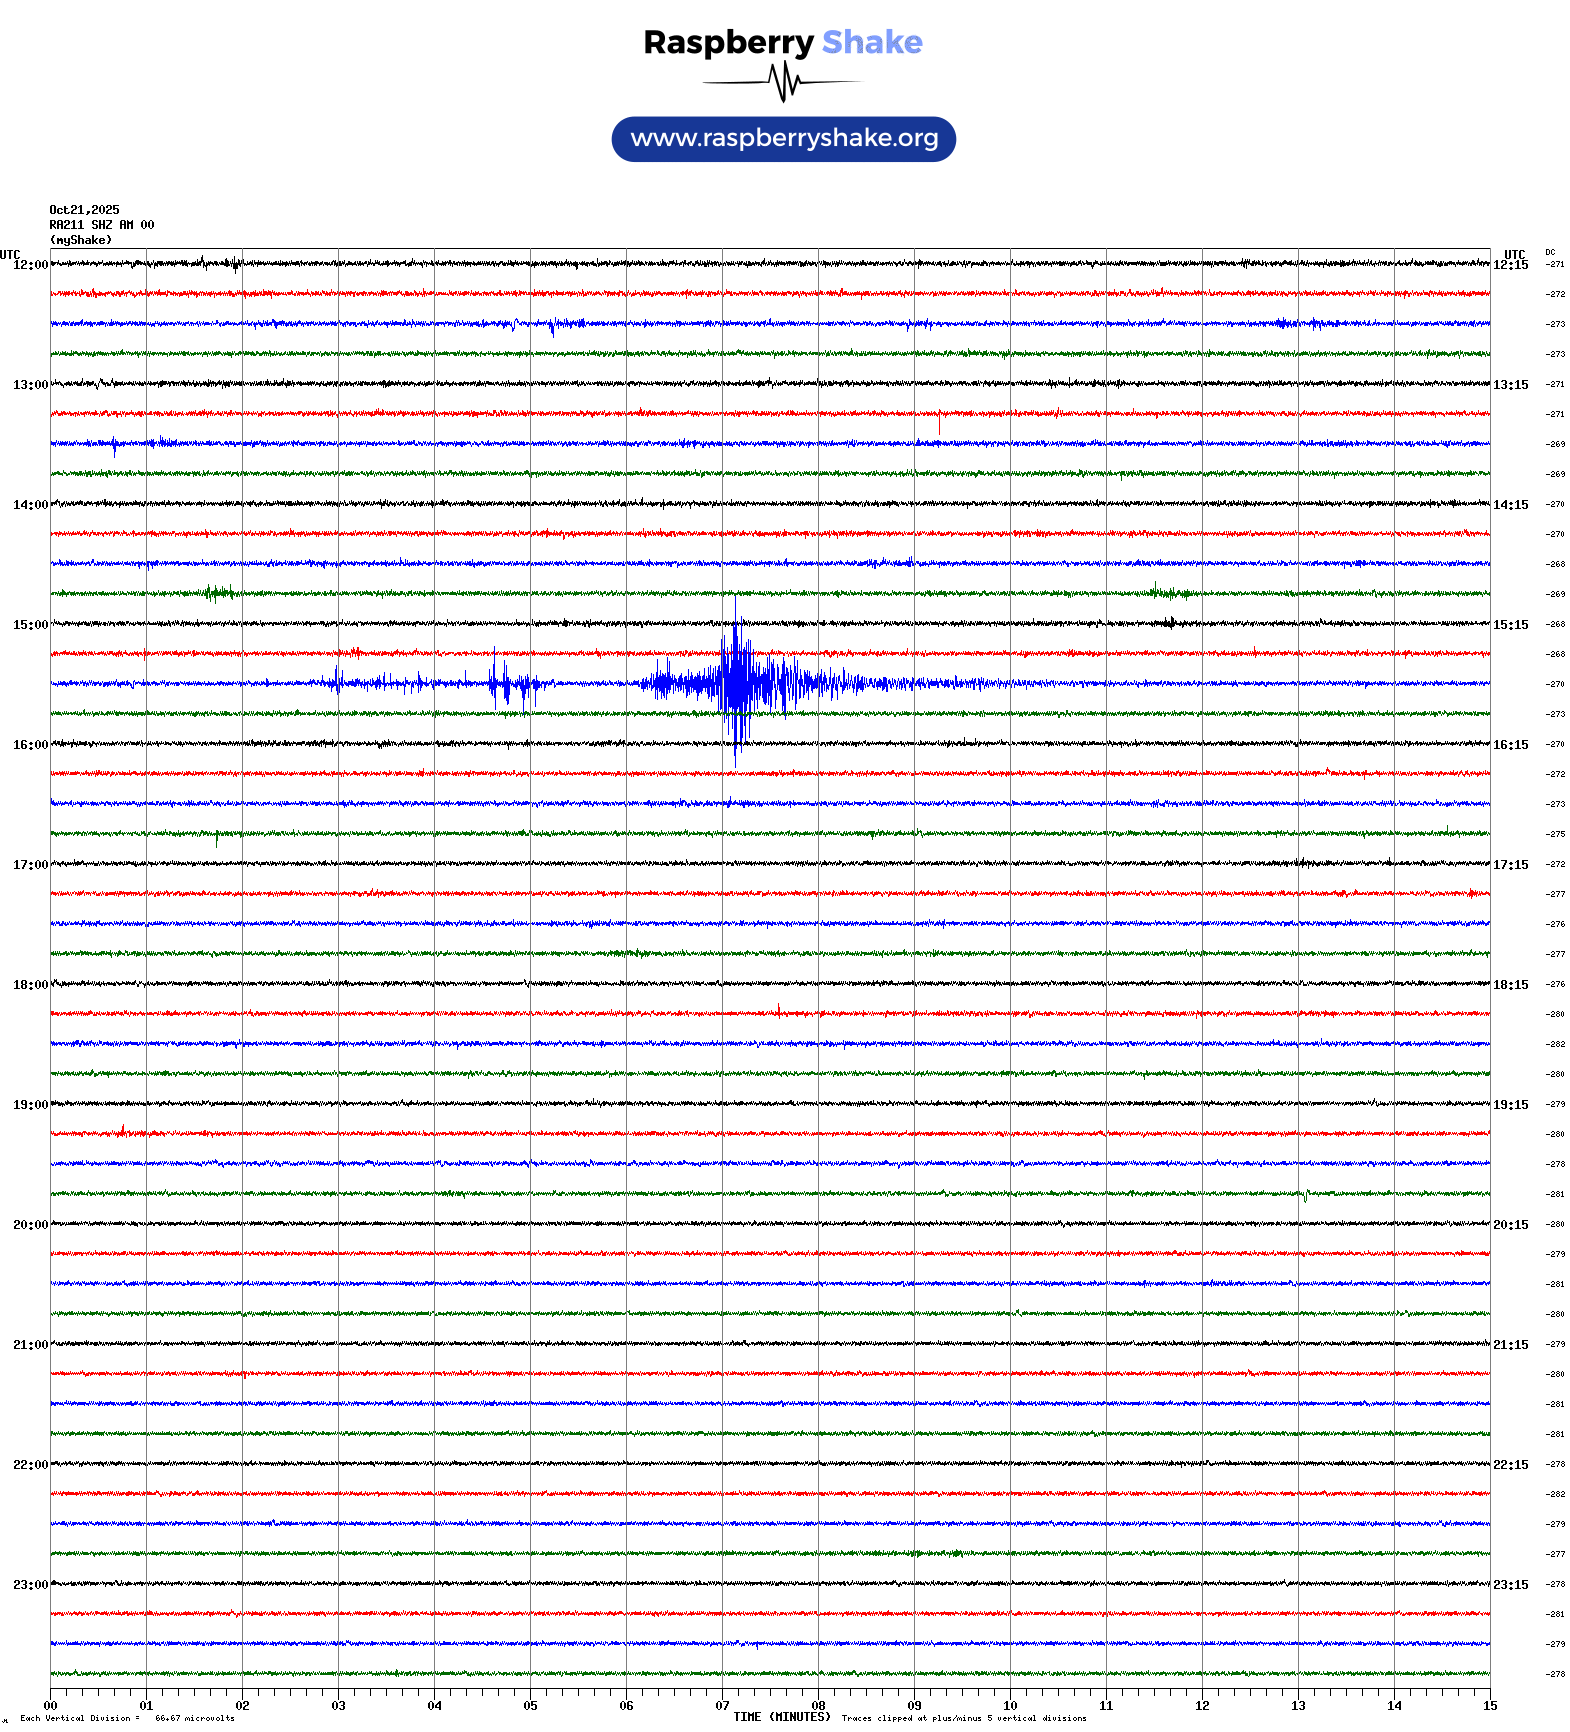Click the 12:00 UTC row label on left
1570x1732 pixels.
click(30, 265)
